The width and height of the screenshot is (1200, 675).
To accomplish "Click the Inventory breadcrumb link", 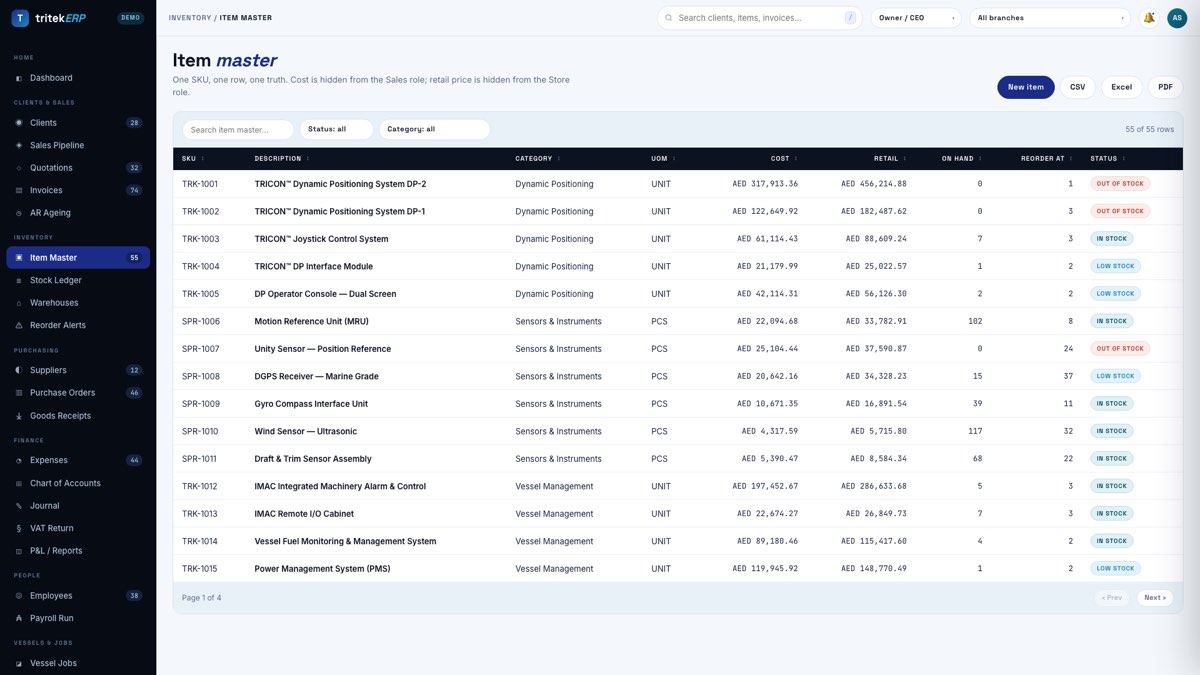I will pyautogui.click(x=190, y=18).
